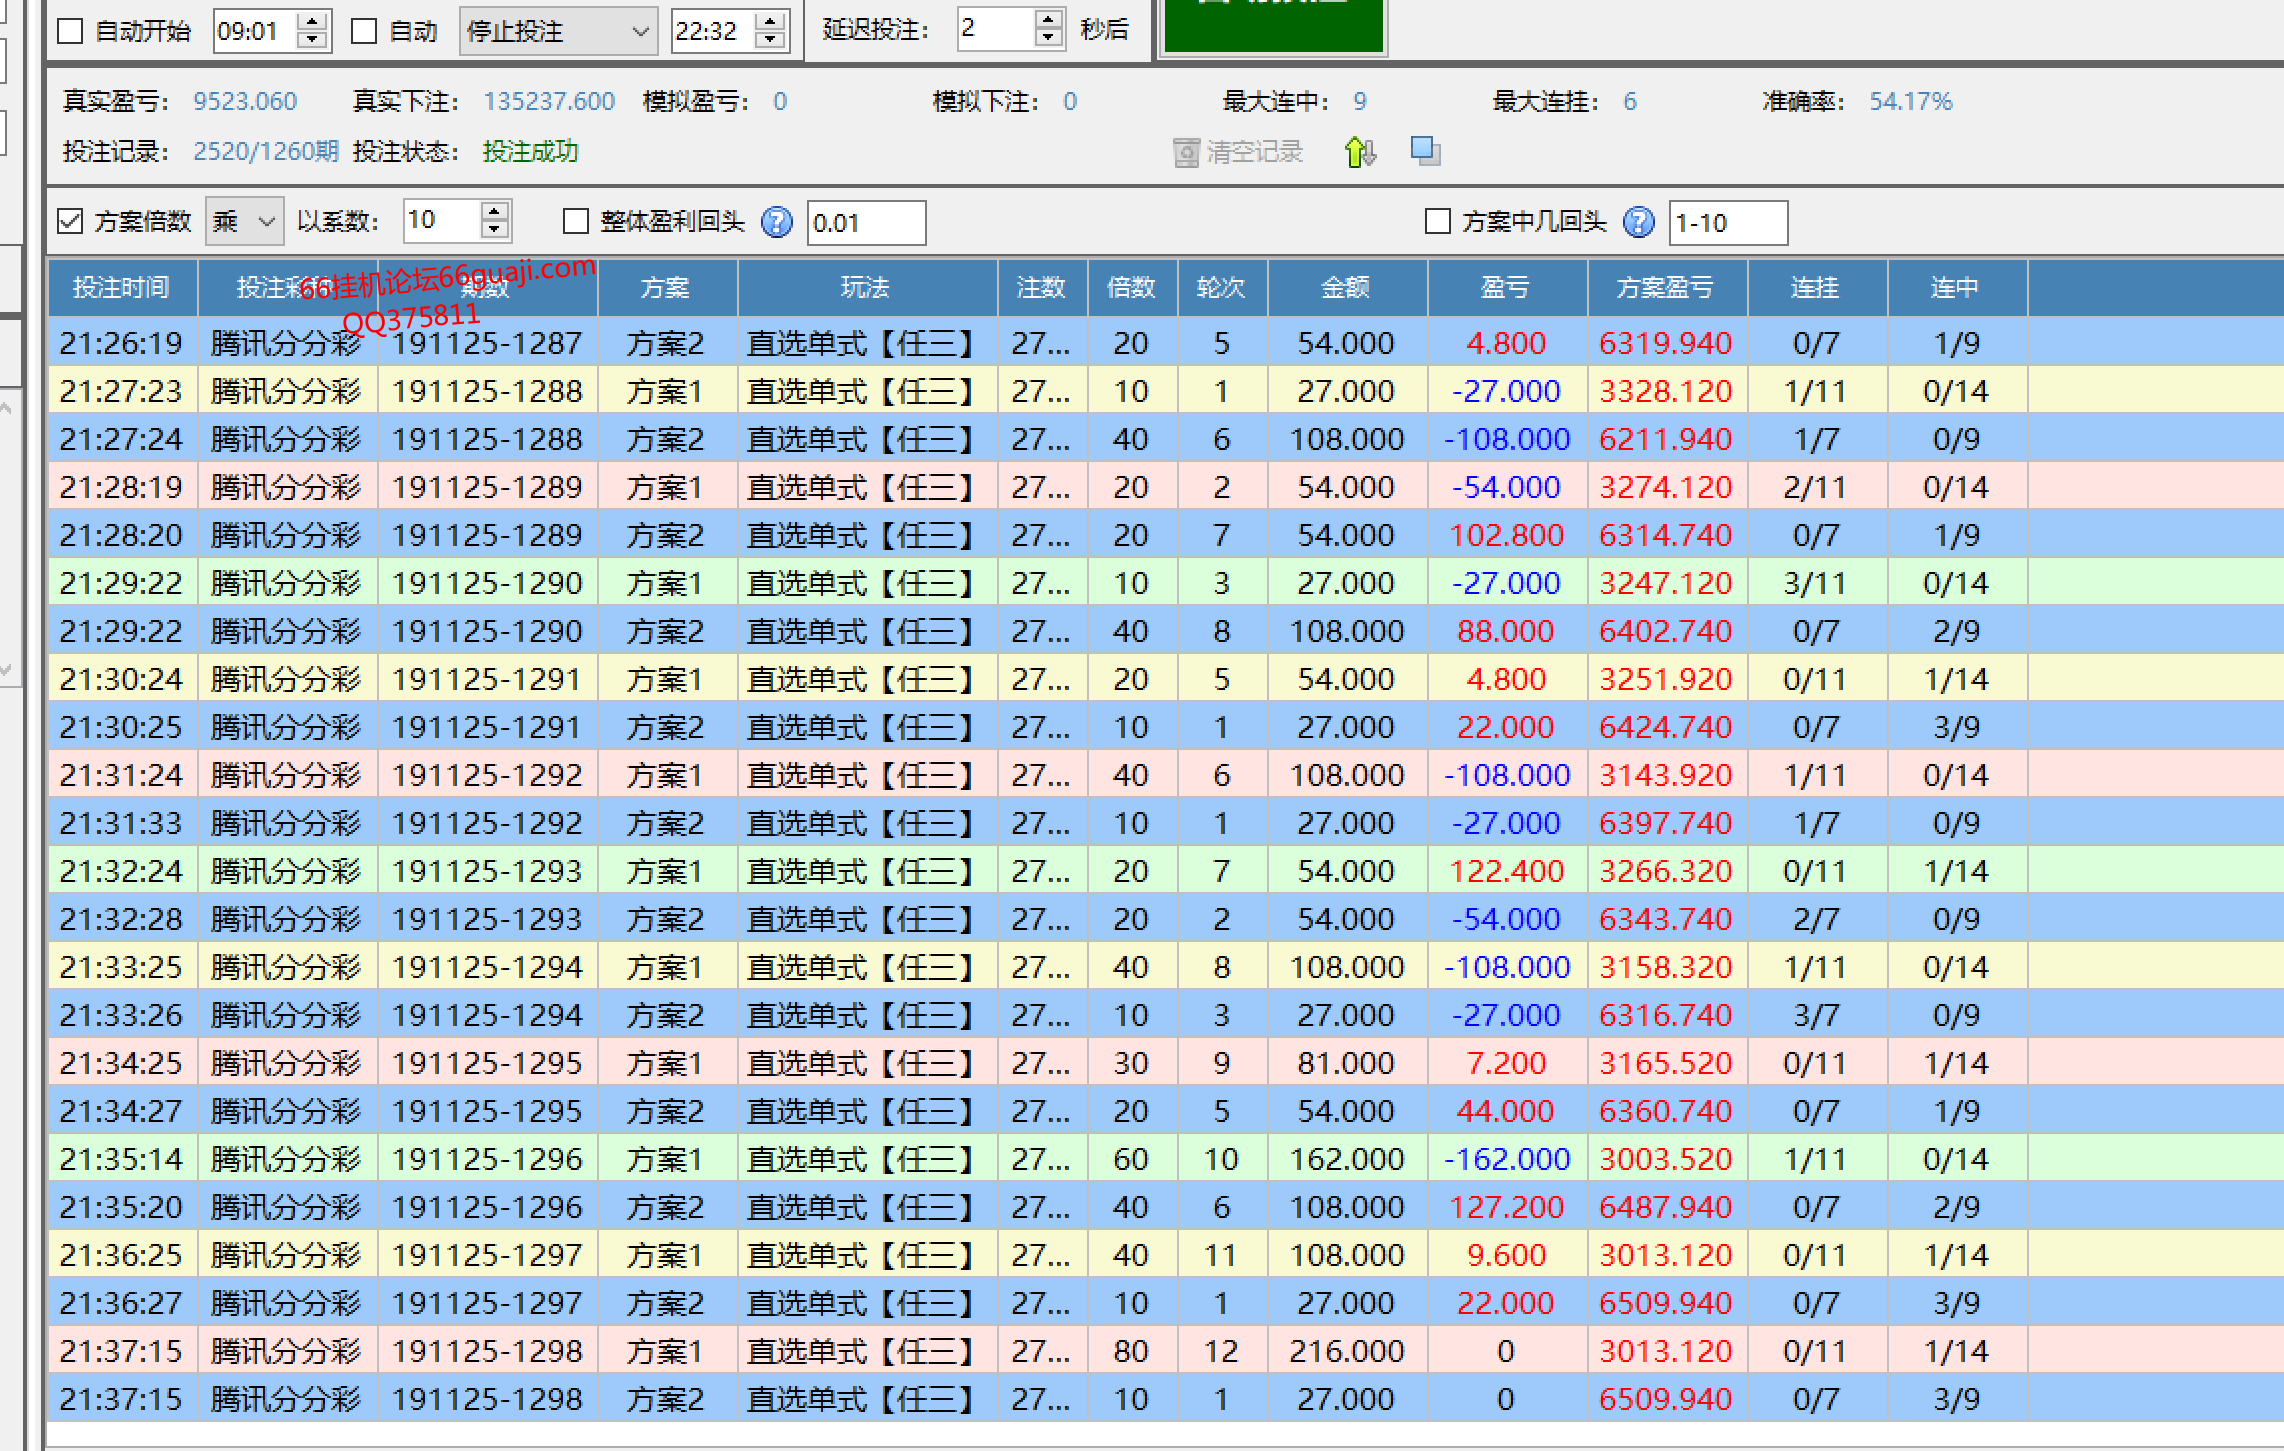Select the row timed 21:32:28
The image size is (2284, 1451).
tap(1165, 919)
